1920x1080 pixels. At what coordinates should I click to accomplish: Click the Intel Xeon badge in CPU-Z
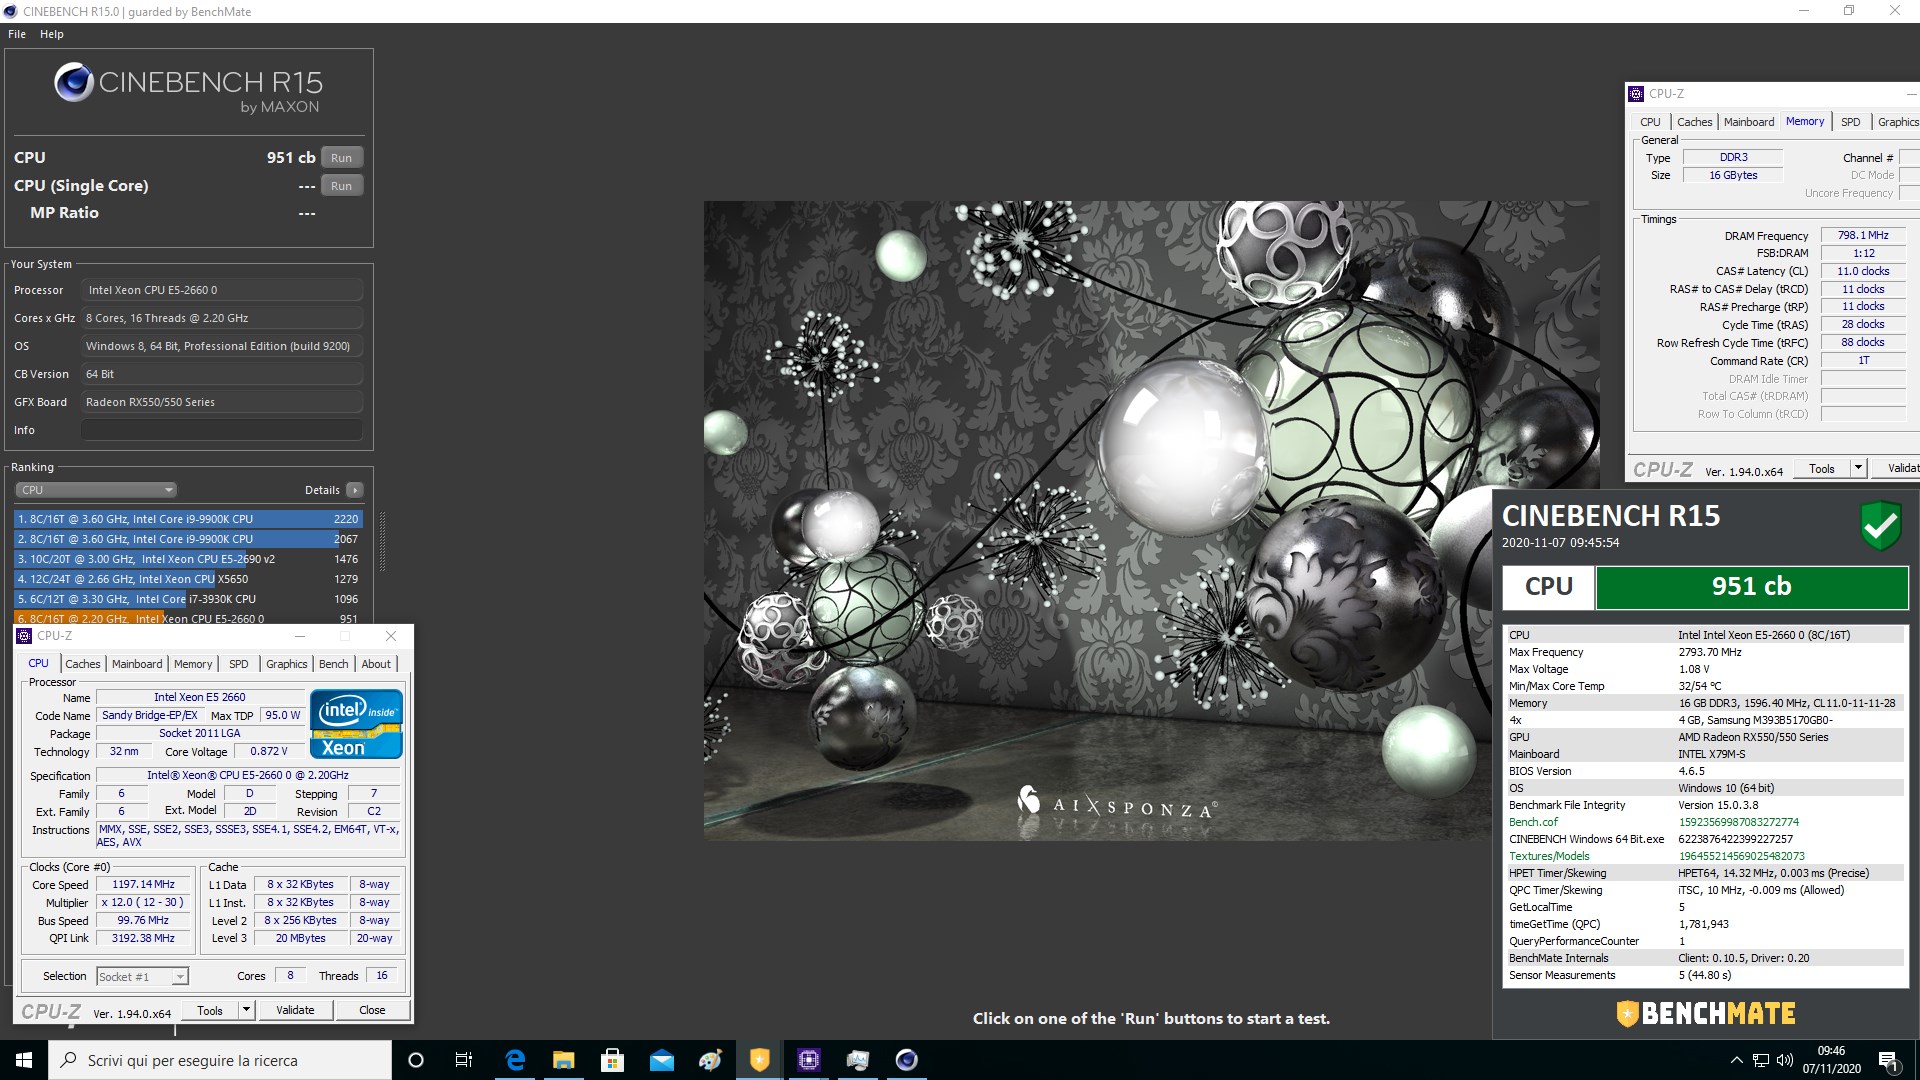point(356,724)
